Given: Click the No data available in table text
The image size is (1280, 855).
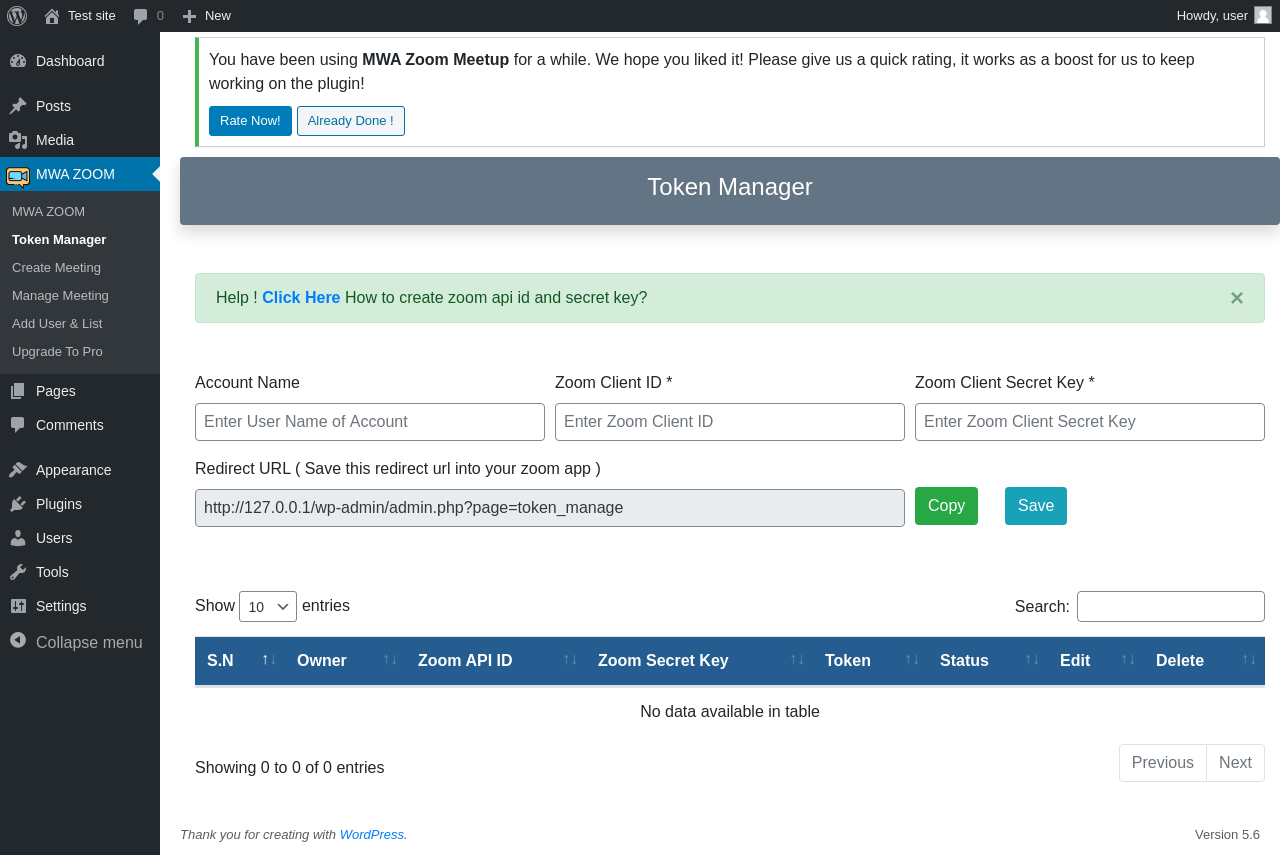Looking at the screenshot, I should pyautogui.click(x=730, y=712).
